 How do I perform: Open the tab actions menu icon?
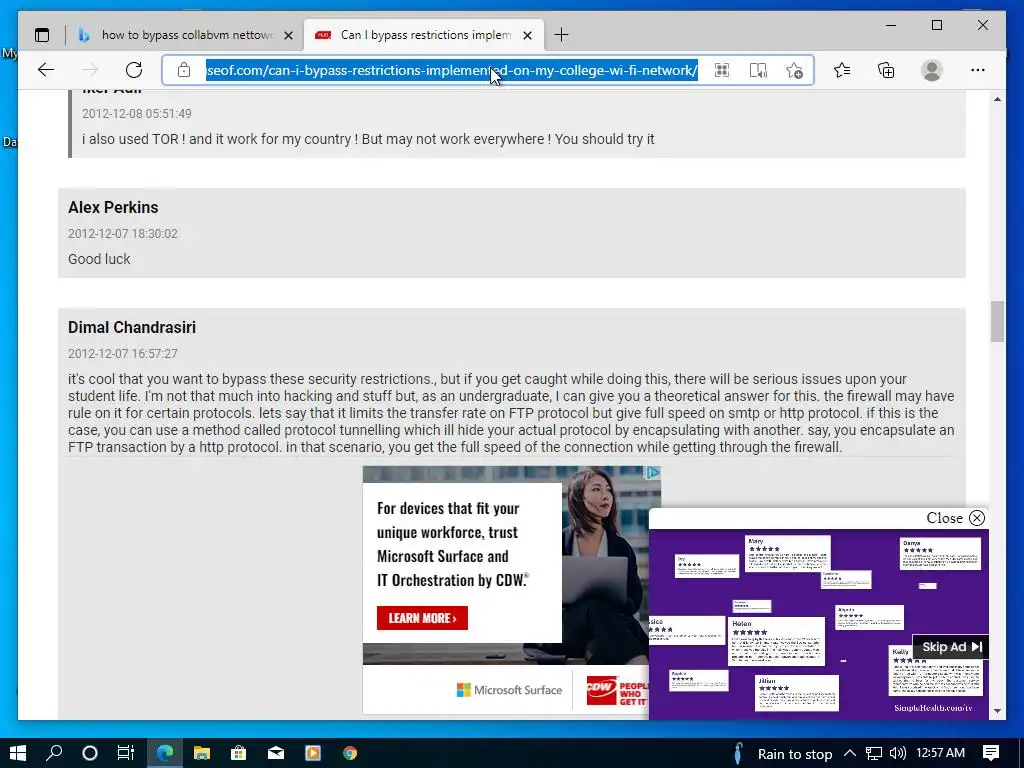42,35
